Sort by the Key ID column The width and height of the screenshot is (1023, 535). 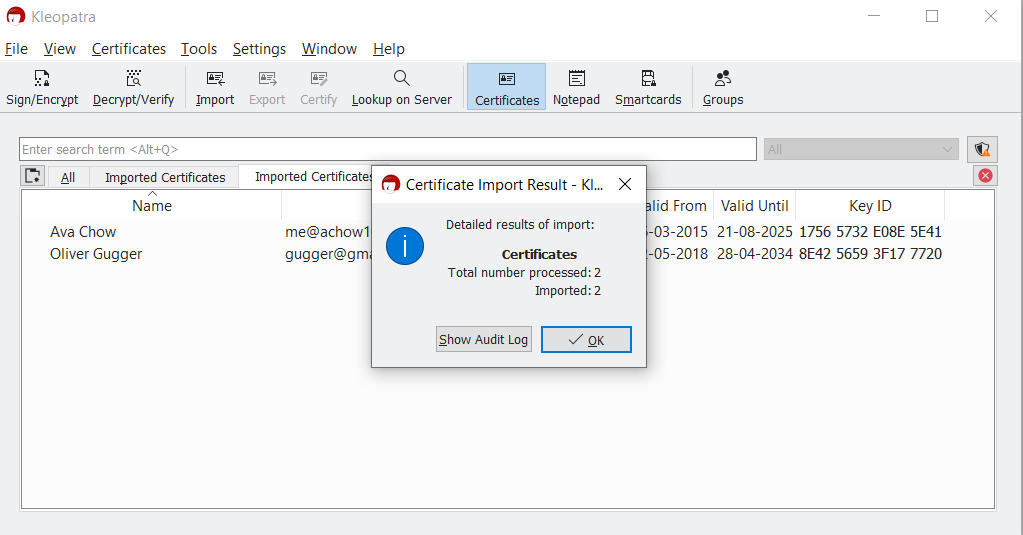[x=870, y=206]
